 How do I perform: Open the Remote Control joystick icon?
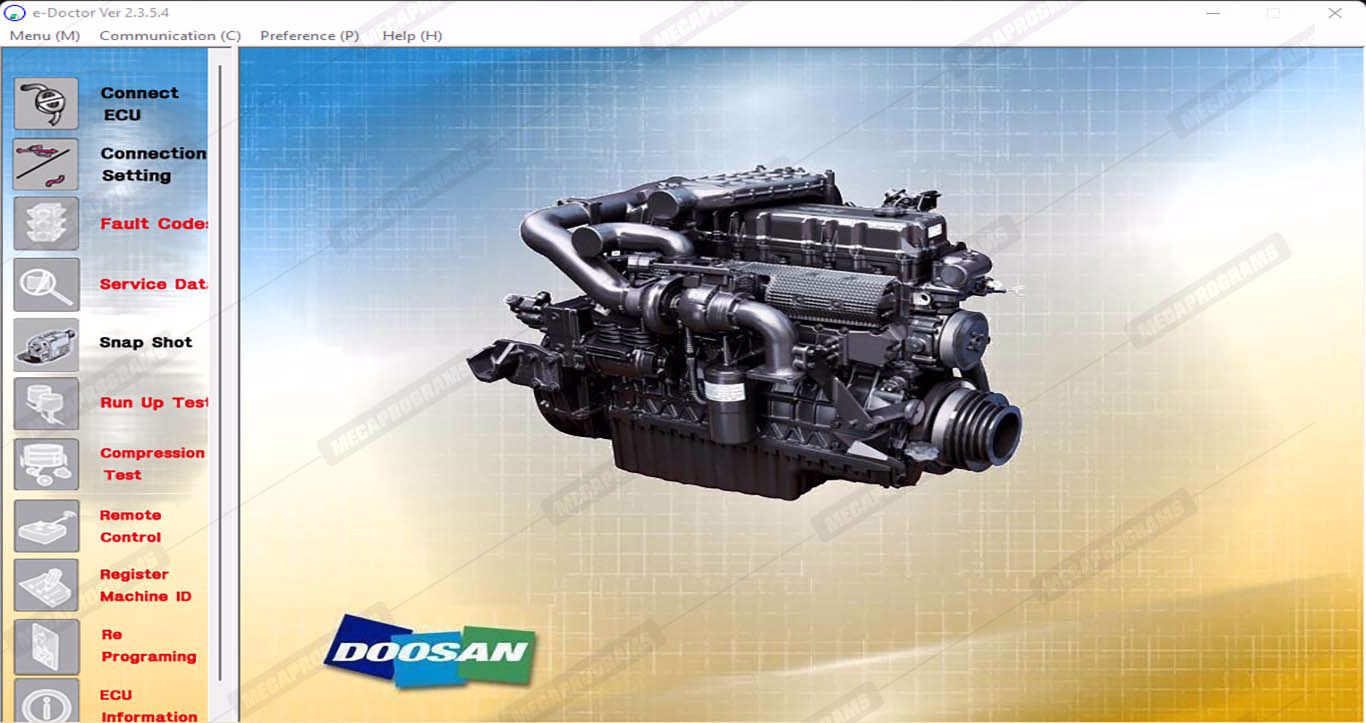click(46, 526)
